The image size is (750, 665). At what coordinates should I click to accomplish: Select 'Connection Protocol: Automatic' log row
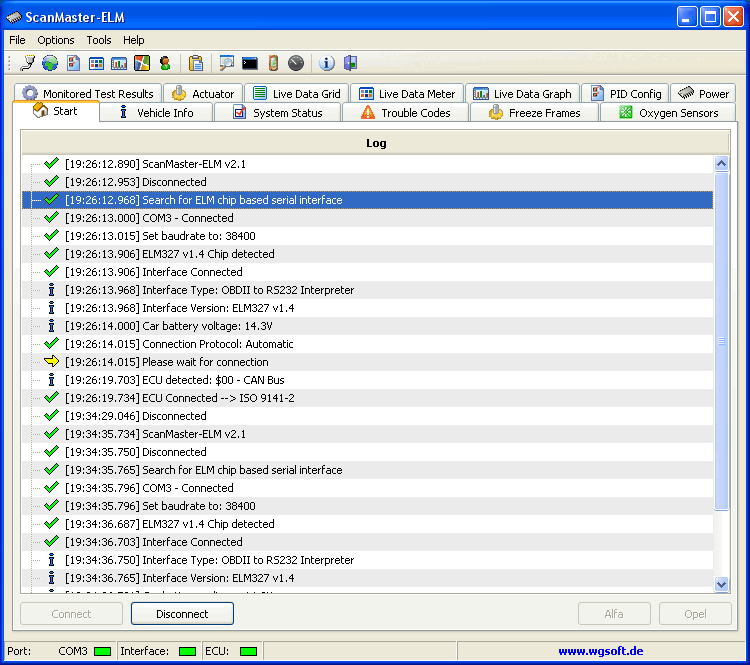click(x=367, y=344)
